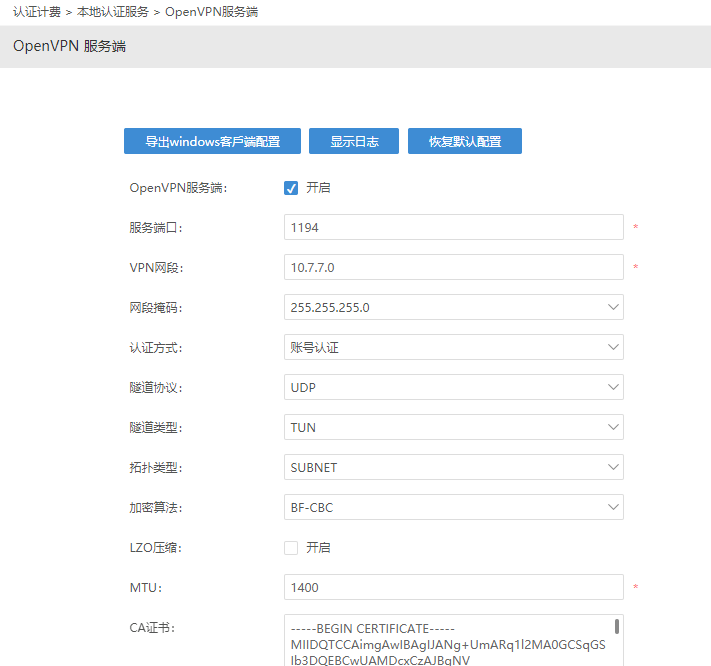Click the 加密算法: field label
Viewport: 711px width, 666px height.
[x=156, y=507]
